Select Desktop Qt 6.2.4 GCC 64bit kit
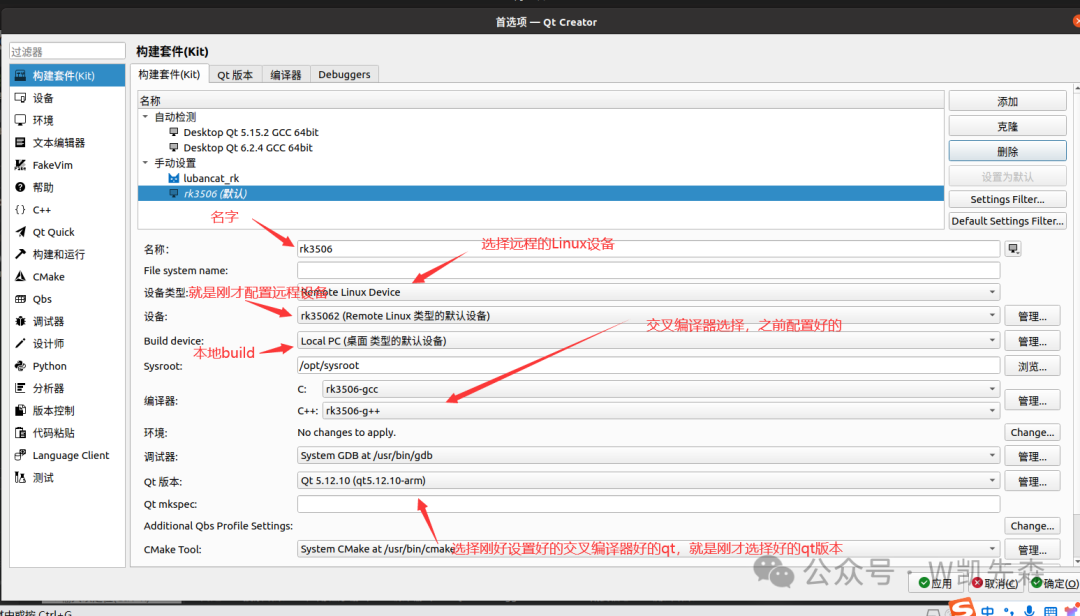Image resolution: width=1080 pixels, height=616 pixels. click(x=247, y=148)
